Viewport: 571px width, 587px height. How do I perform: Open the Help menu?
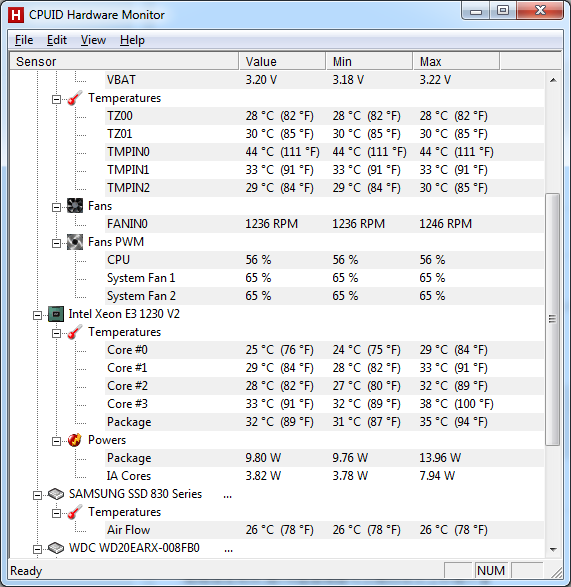(x=132, y=40)
